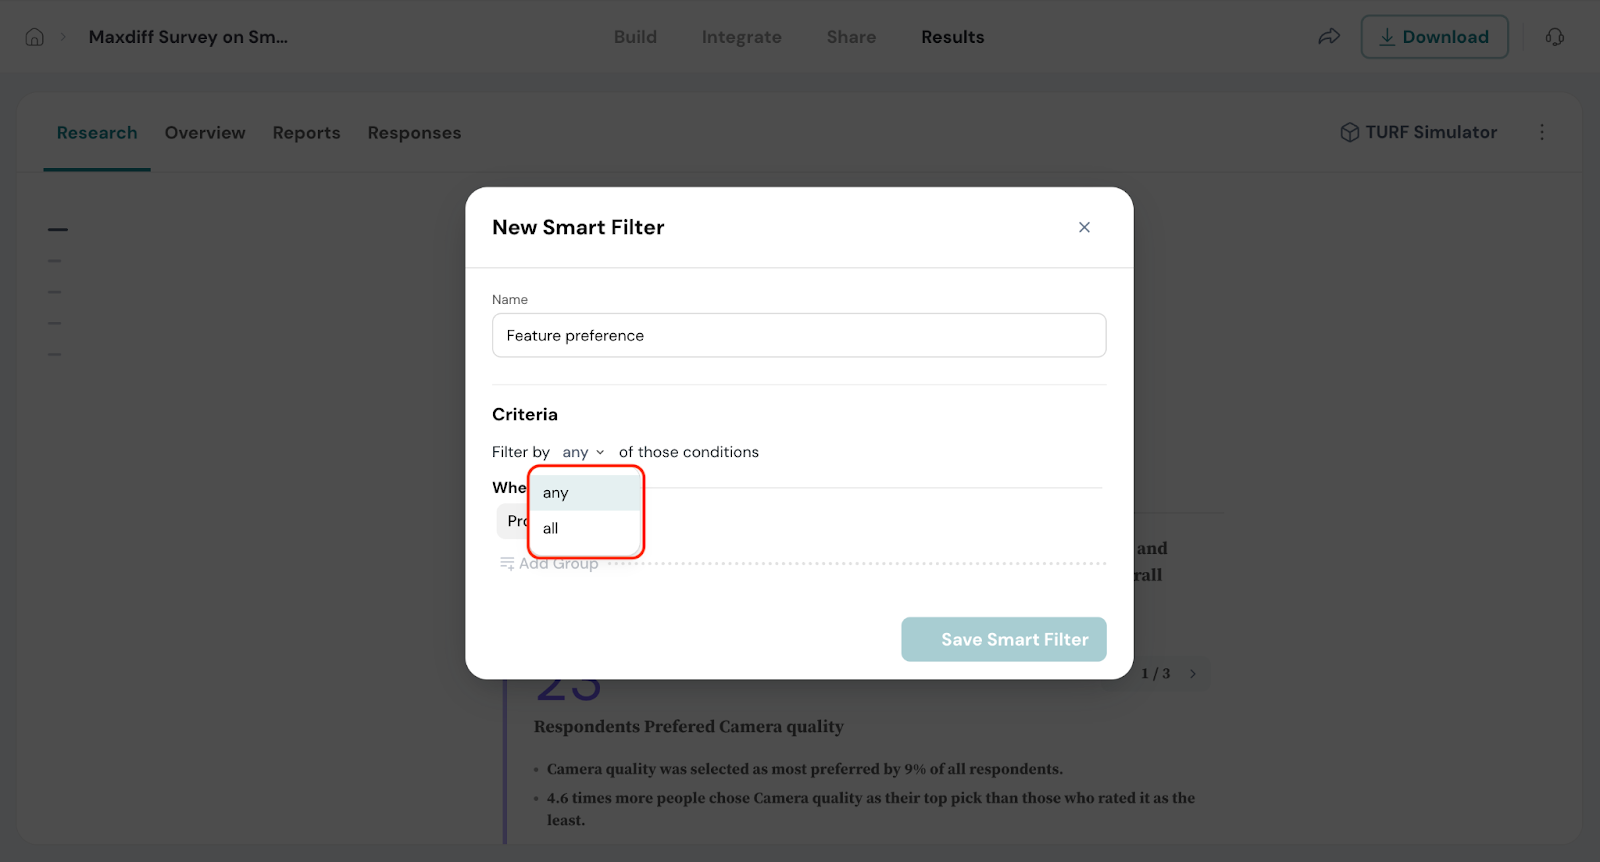Go to the Build section

(635, 37)
